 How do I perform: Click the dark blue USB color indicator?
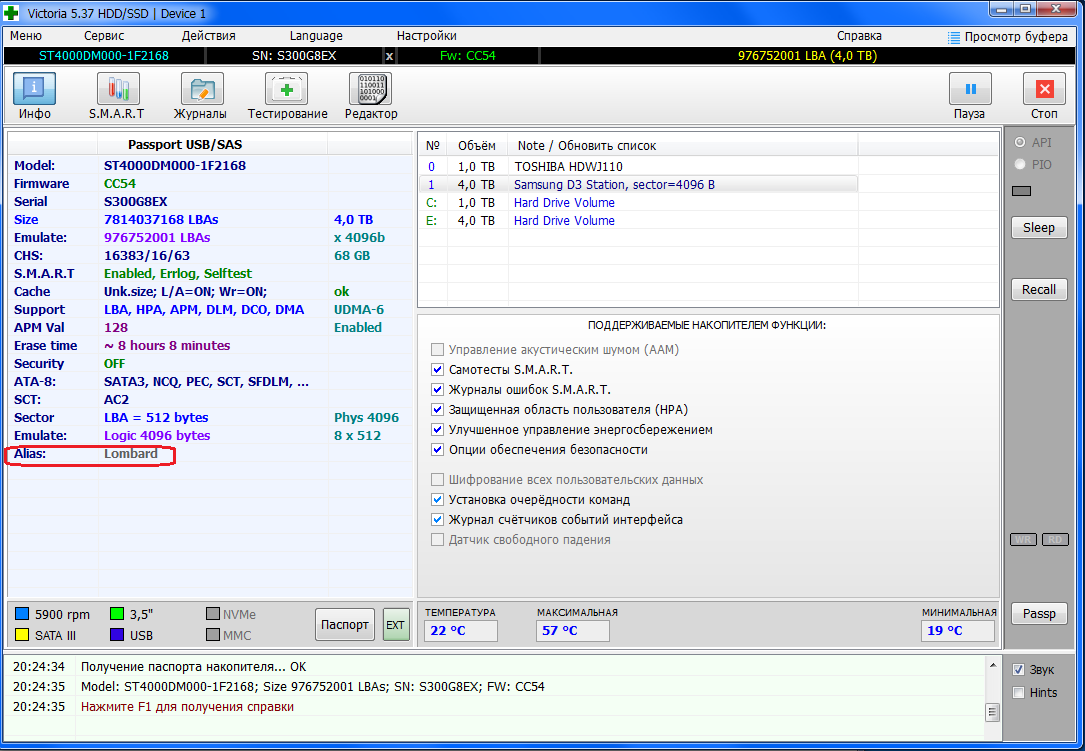117,635
